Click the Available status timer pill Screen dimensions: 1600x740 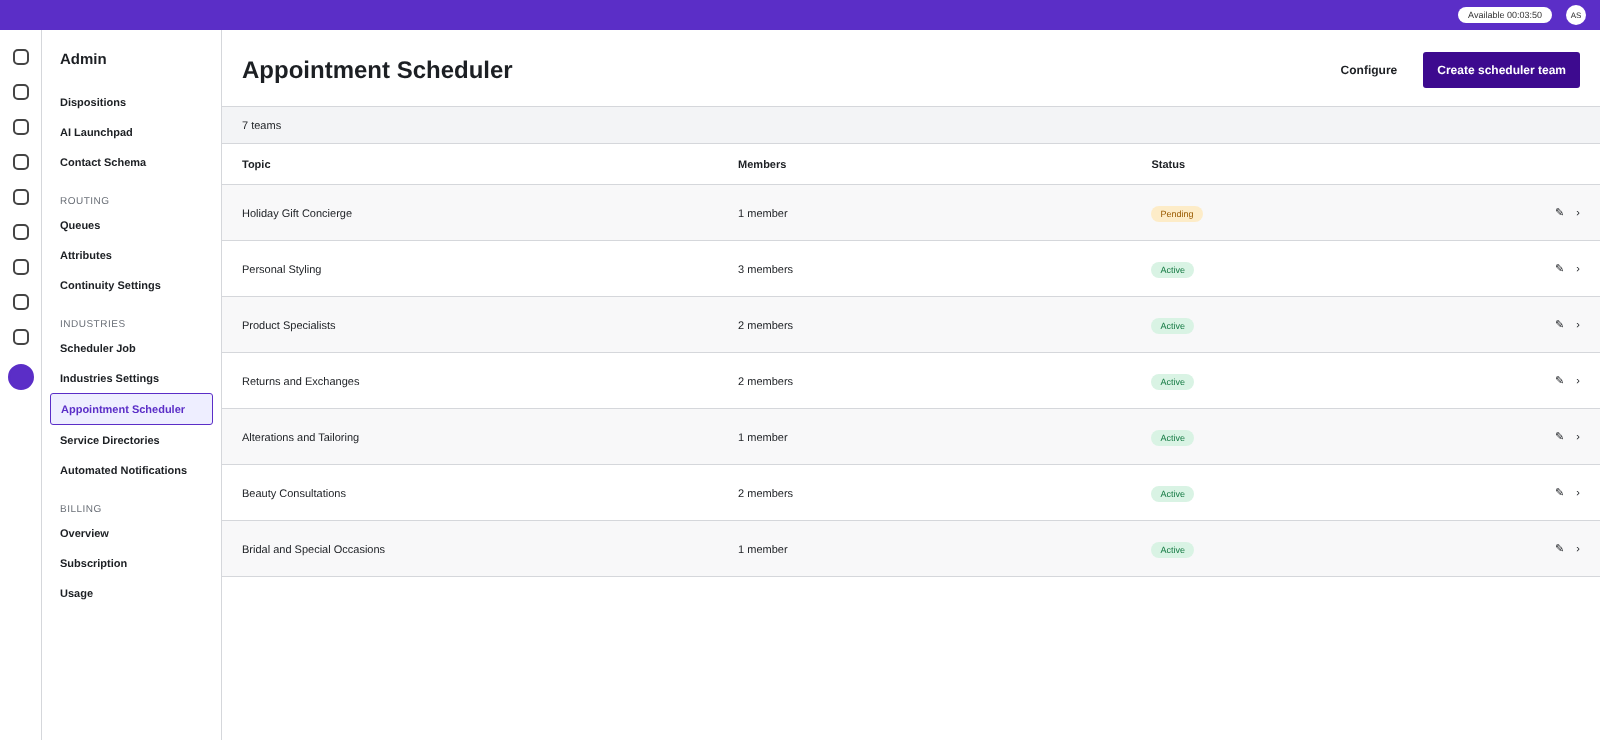point(1505,15)
